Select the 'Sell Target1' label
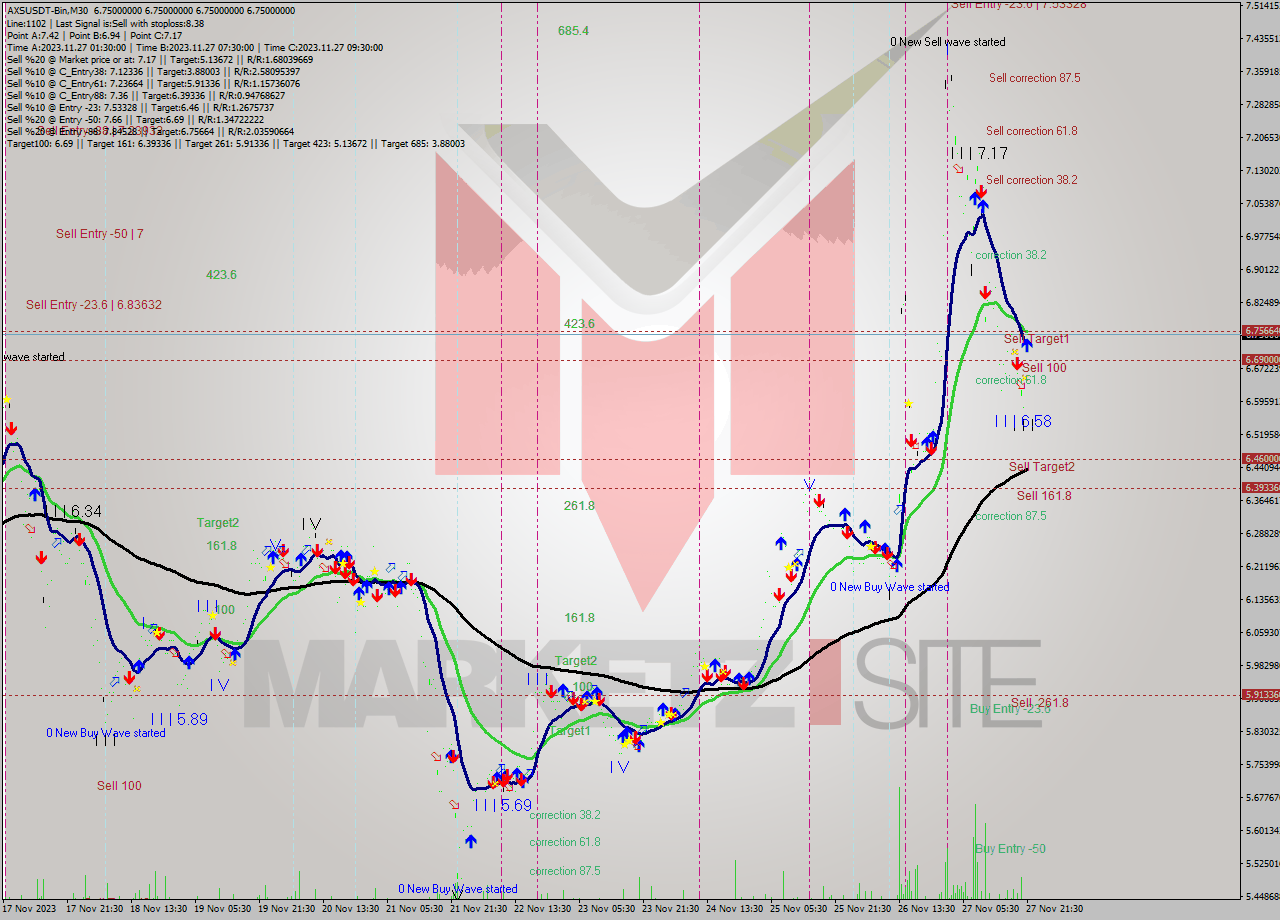 click(x=1036, y=340)
